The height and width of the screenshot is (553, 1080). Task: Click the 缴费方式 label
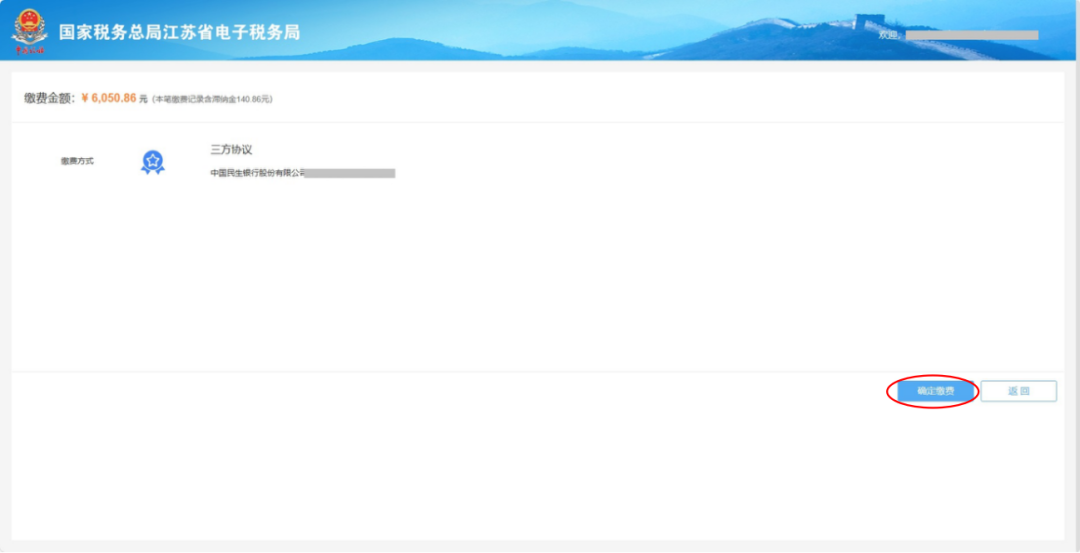[x=77, y=161]
